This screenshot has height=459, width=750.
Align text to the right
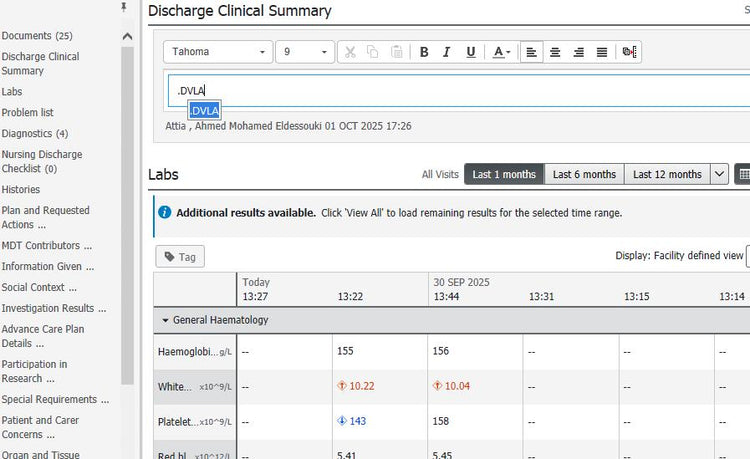pos(579,52)
